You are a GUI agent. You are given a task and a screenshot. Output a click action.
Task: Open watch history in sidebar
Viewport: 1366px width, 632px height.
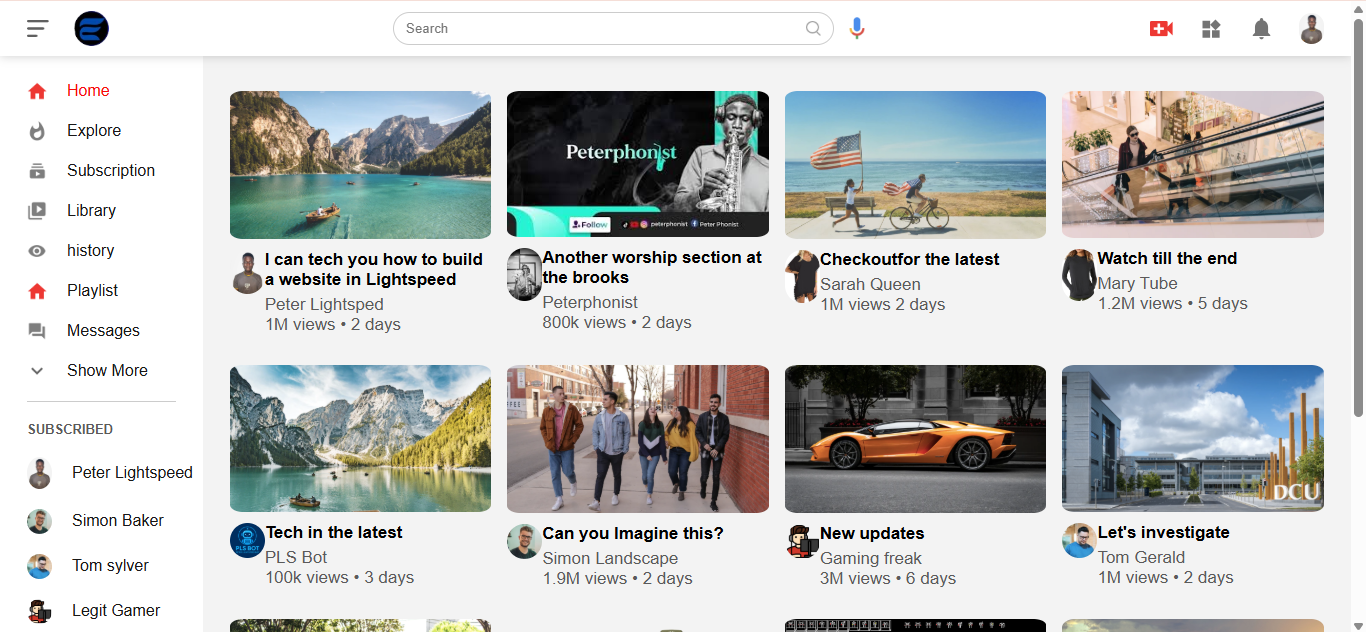tap(90, 250)
